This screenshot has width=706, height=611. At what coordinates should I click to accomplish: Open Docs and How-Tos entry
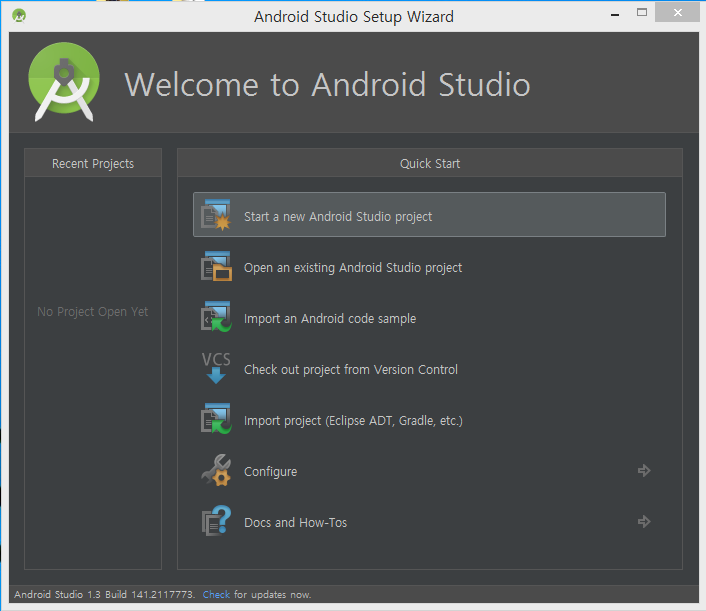tap(429, 522)
